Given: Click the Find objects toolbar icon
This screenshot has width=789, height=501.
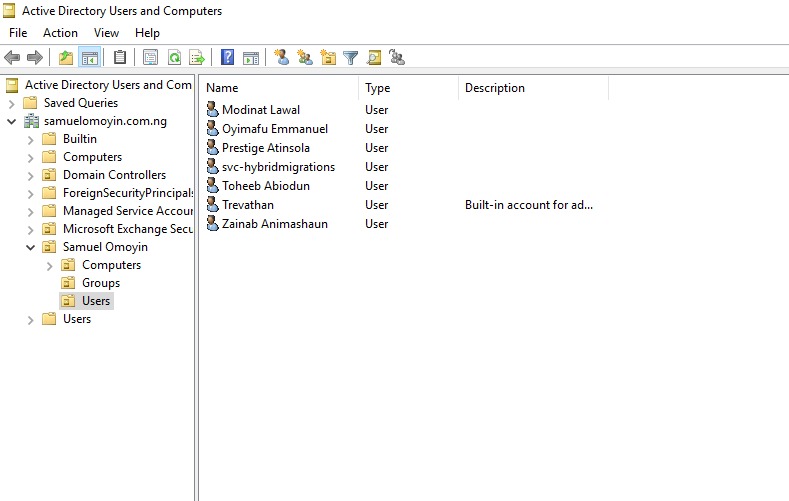Looking at the screenshot, I should tap(374, 57).
